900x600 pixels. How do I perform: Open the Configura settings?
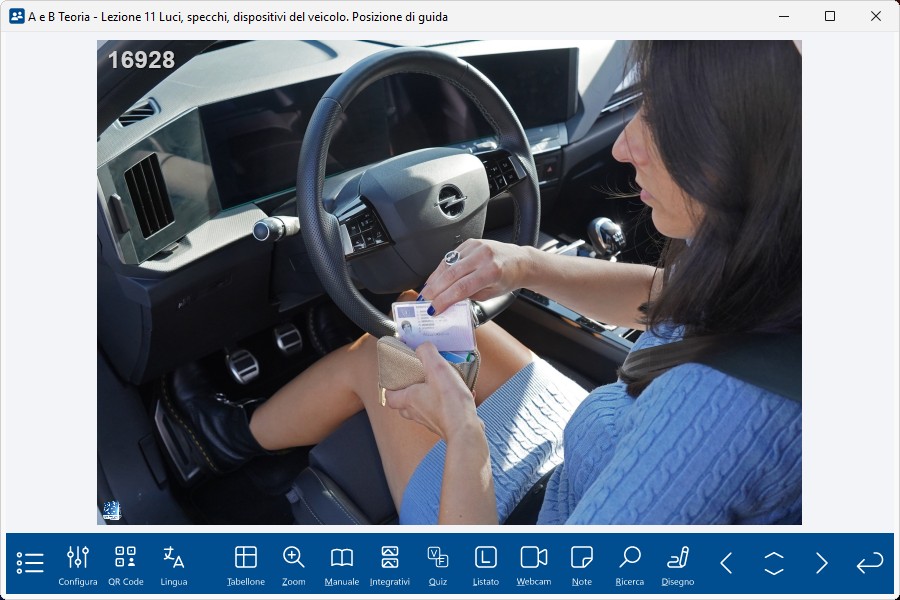tap(78, 565)
